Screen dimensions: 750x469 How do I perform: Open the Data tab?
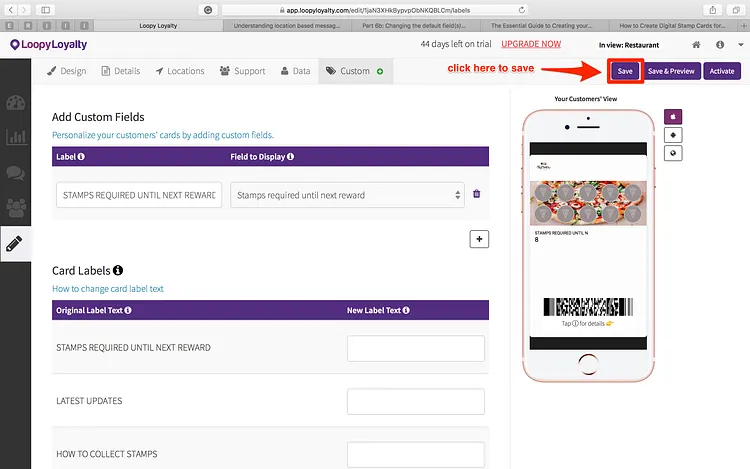pyautogui.click(x=296, y=71)
